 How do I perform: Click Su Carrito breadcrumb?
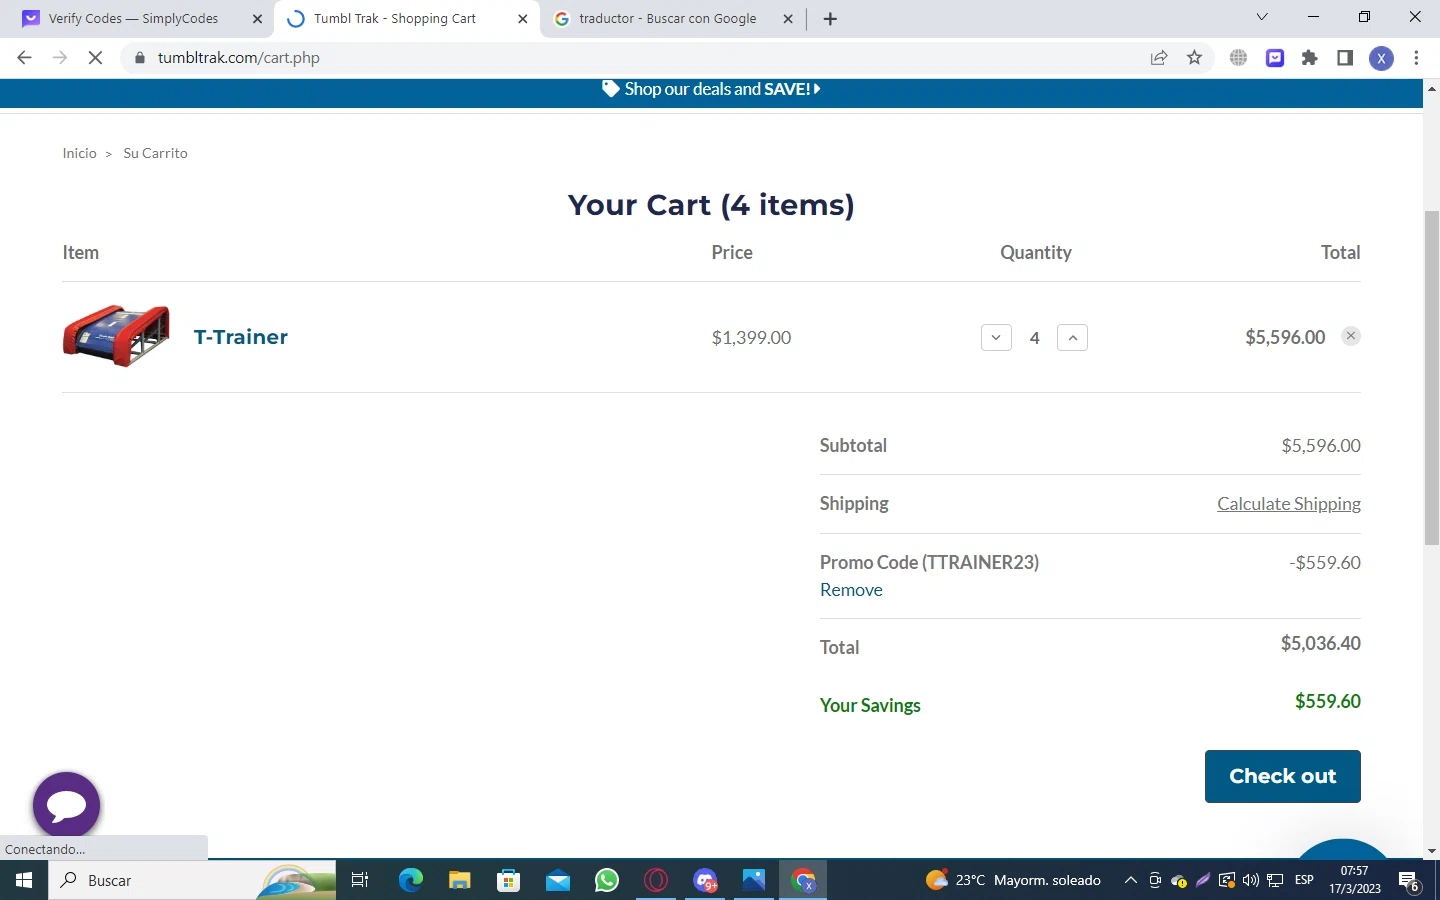pyautogui.click(x=155, y=153)
